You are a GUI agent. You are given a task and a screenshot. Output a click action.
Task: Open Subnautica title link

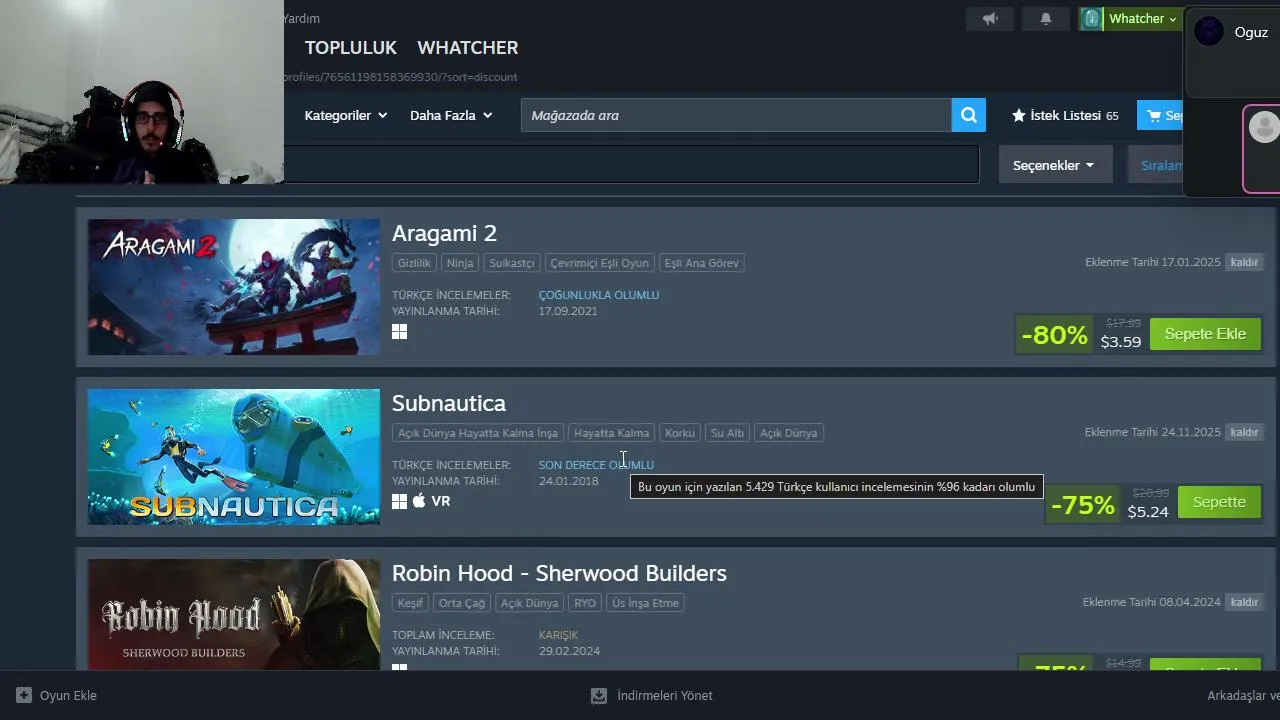[449, 403]
